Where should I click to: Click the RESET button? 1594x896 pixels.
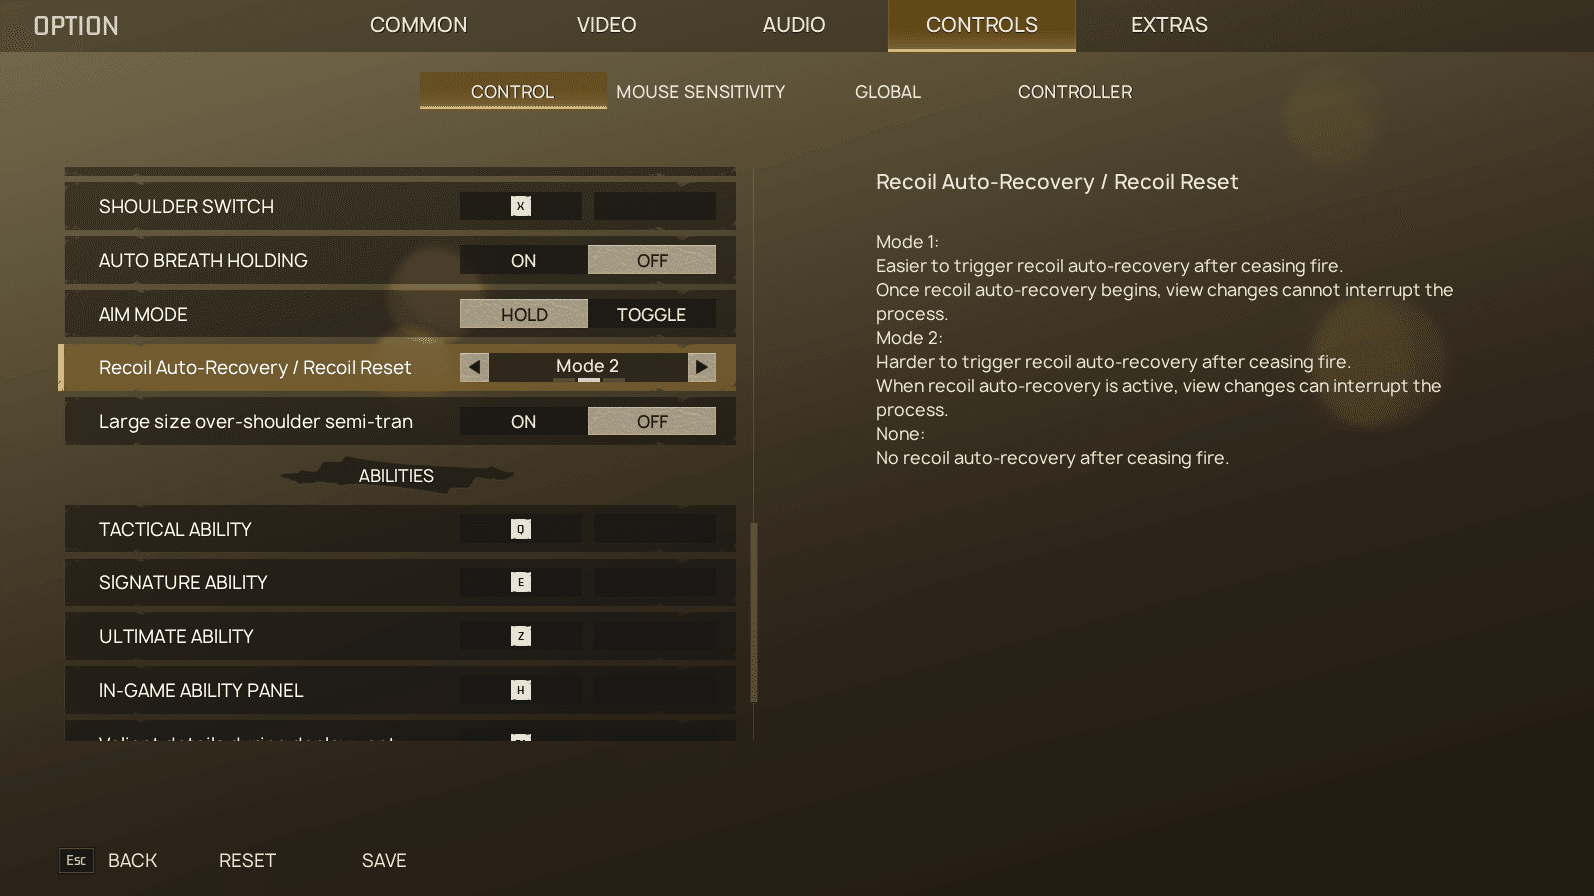[247, 860]
